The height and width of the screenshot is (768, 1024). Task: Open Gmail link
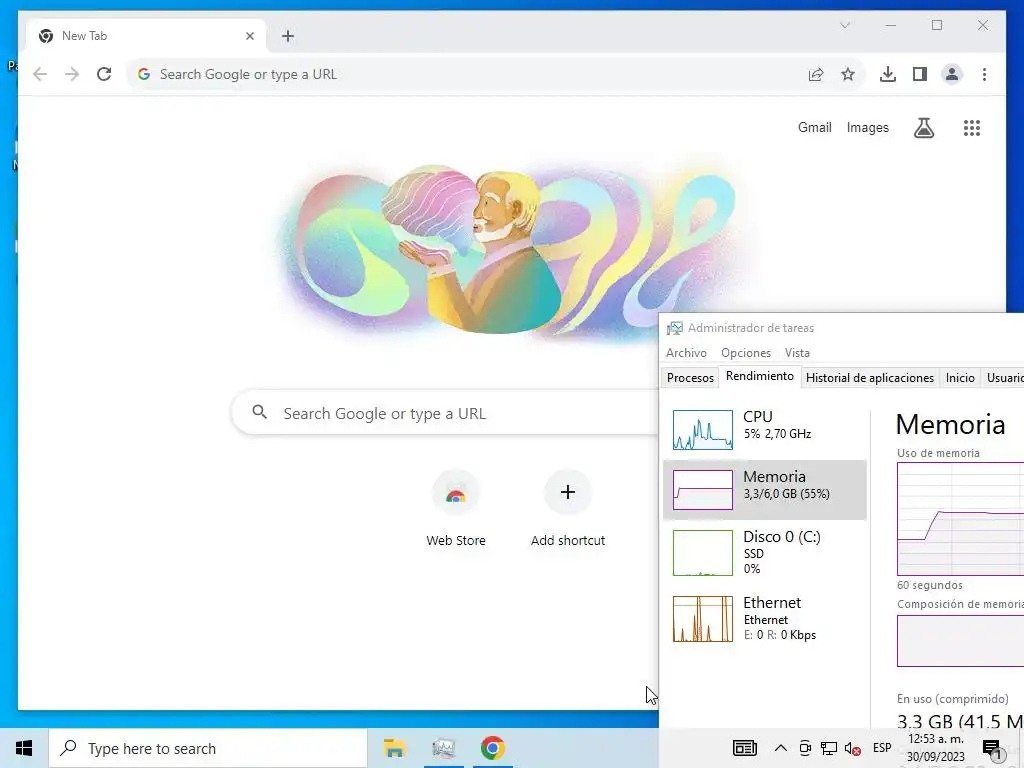pos(814,127)
